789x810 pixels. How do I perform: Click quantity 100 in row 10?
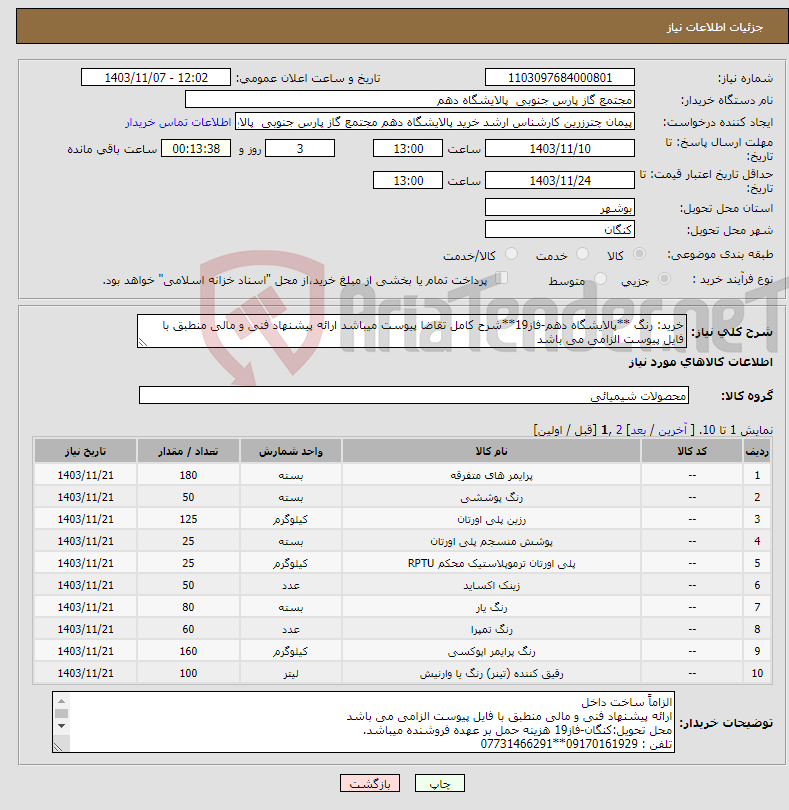pos(188,673)
